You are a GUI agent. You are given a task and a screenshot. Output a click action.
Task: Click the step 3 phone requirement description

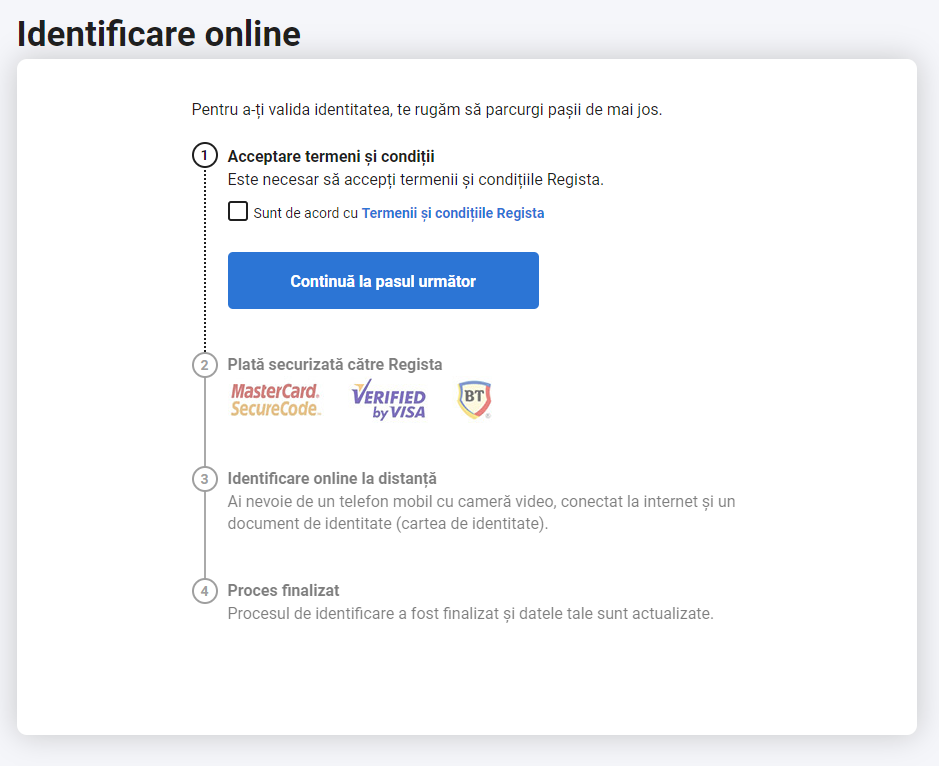481,513
